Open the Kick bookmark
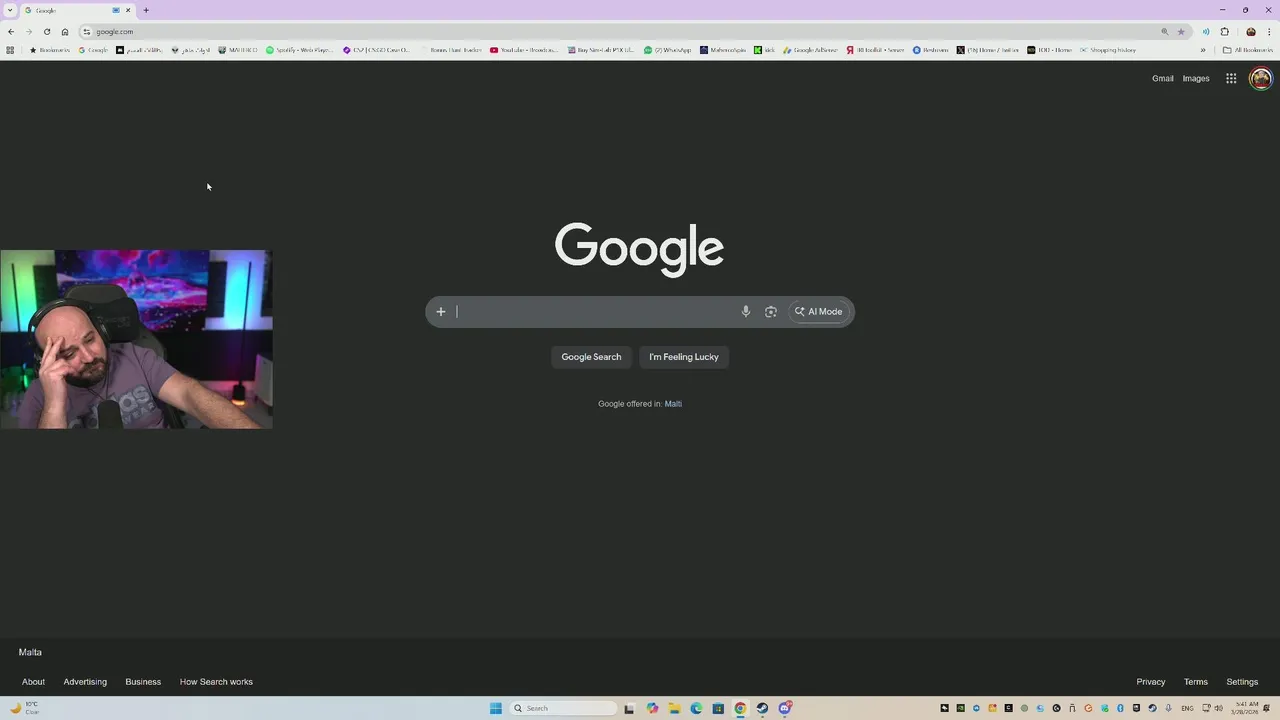 (765, 50)
